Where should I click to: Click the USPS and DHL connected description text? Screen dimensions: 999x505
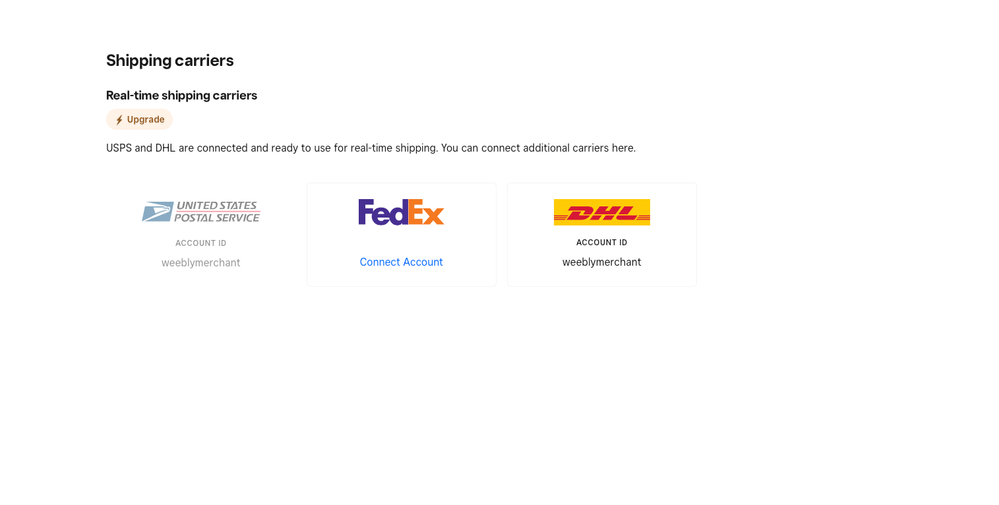click(371, 148)
